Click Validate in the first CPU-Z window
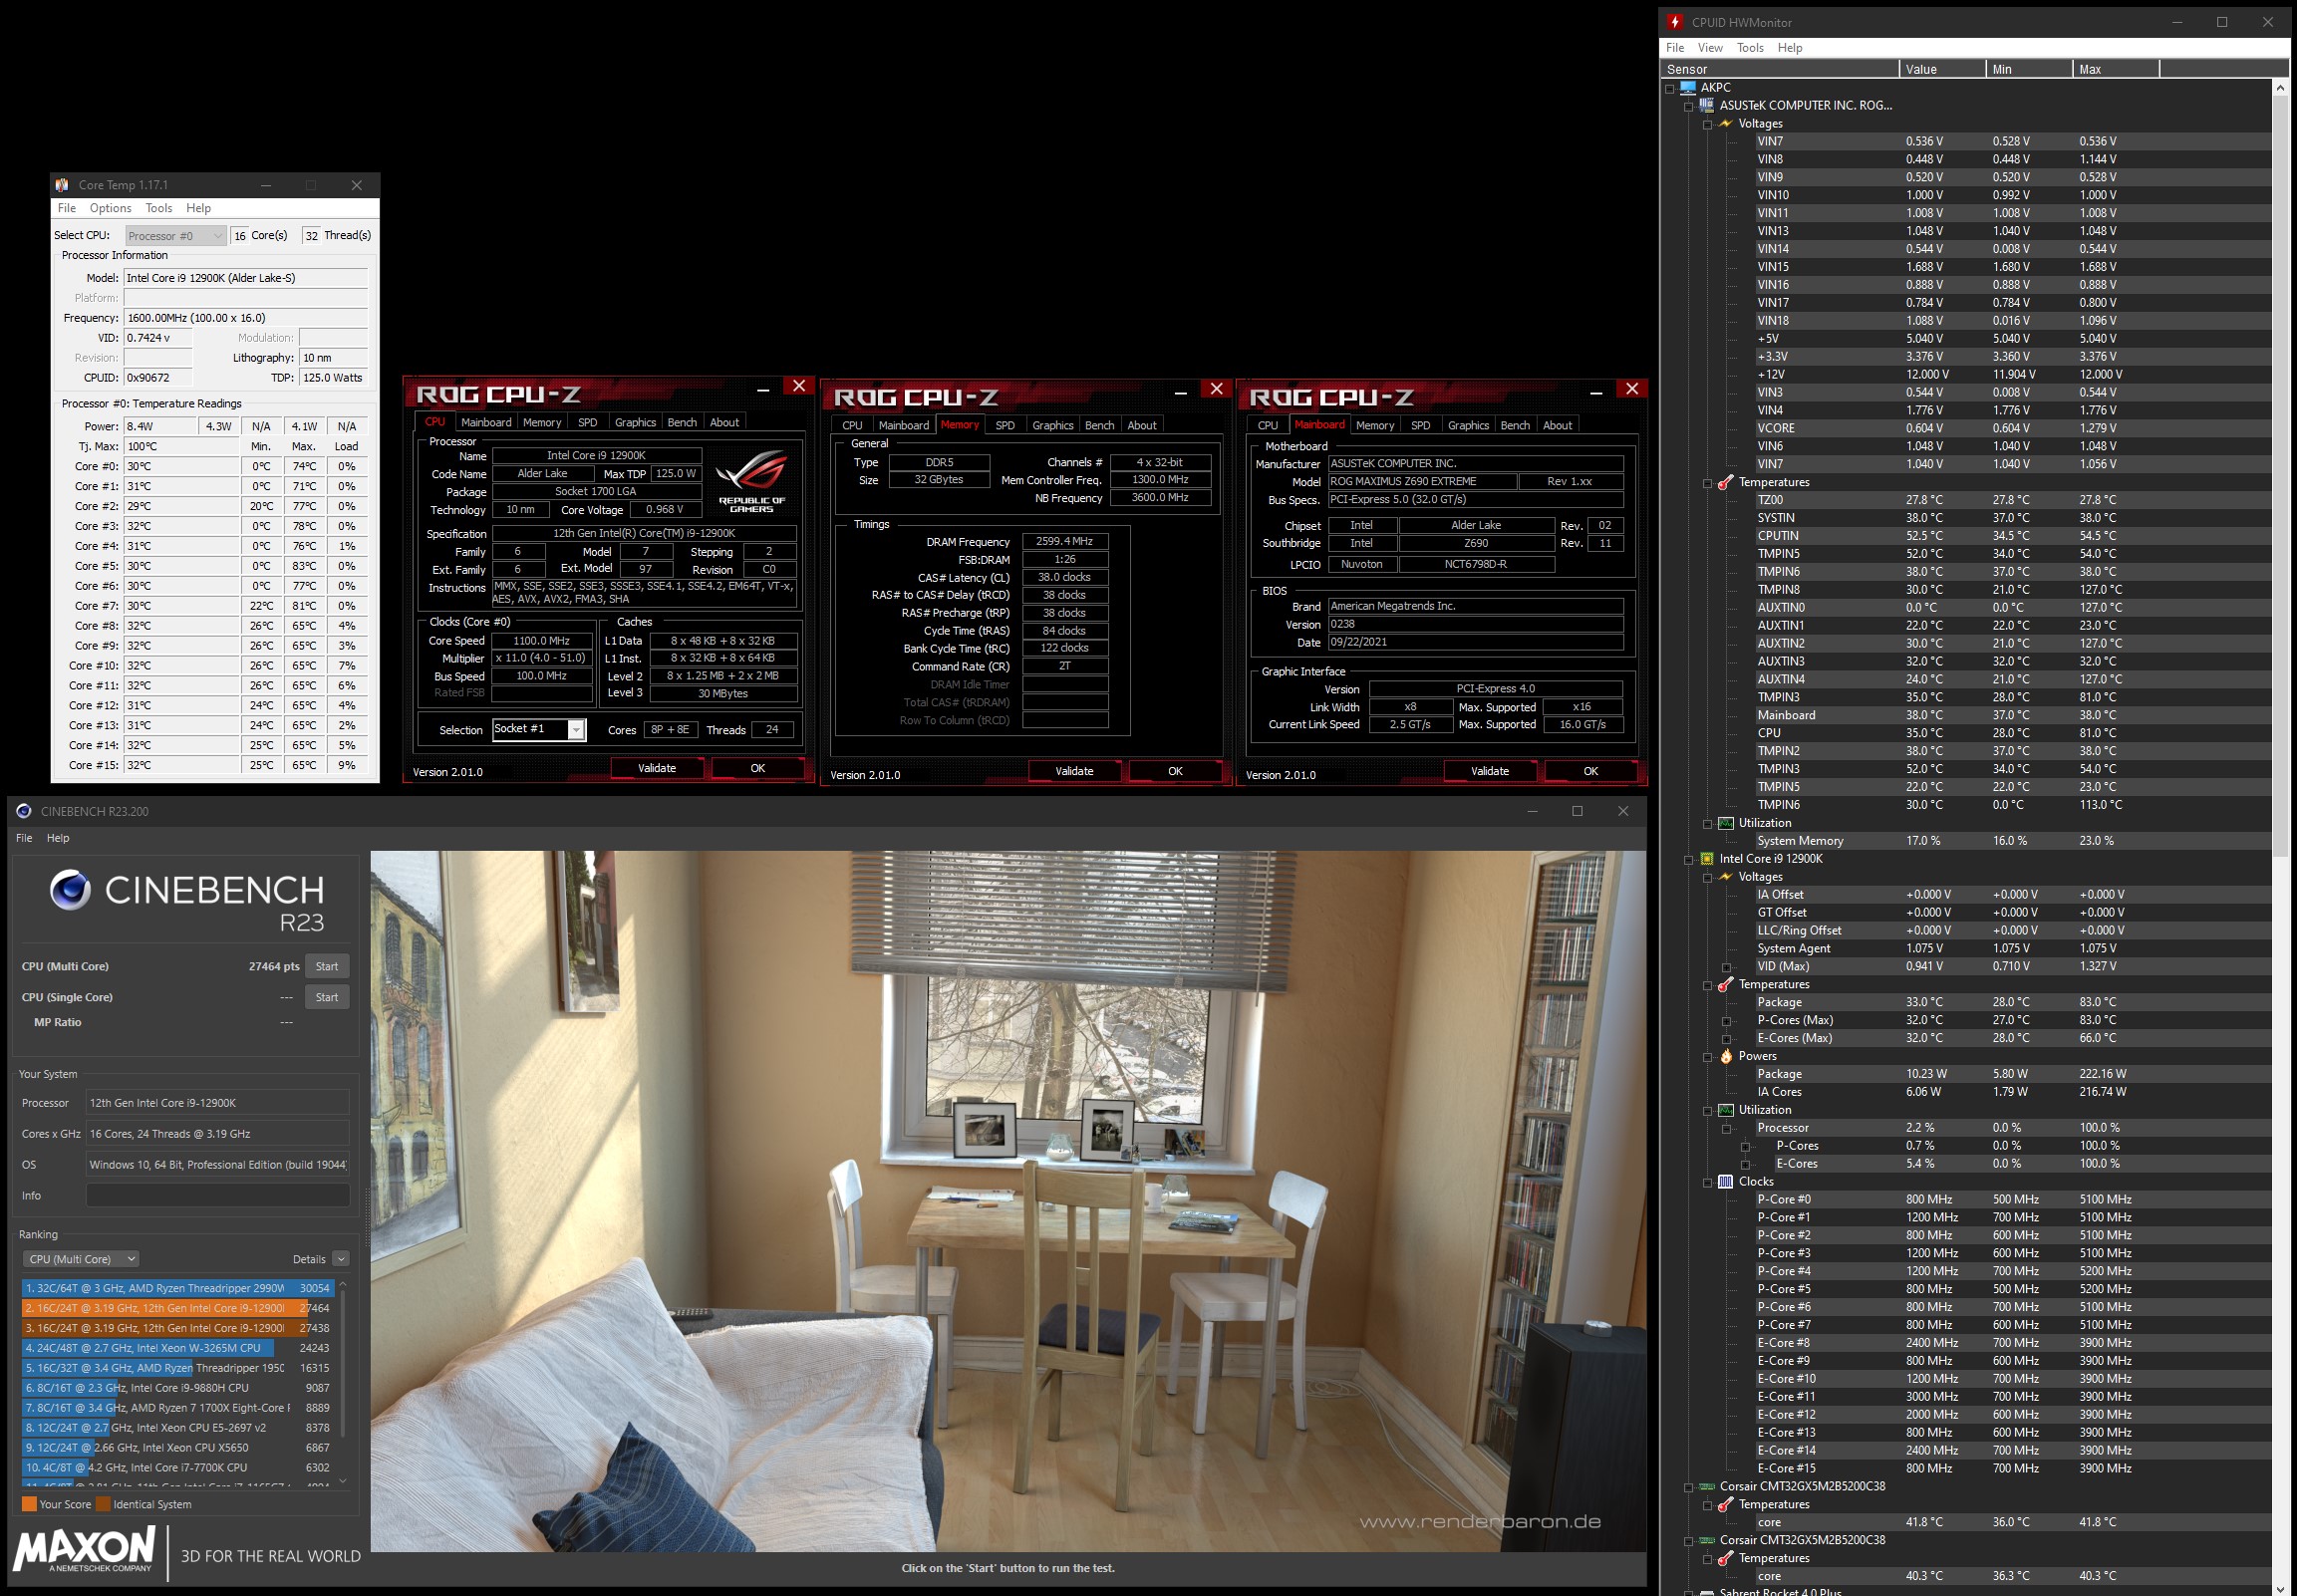Screen dimensions: 2297x1596 (657, 769)
